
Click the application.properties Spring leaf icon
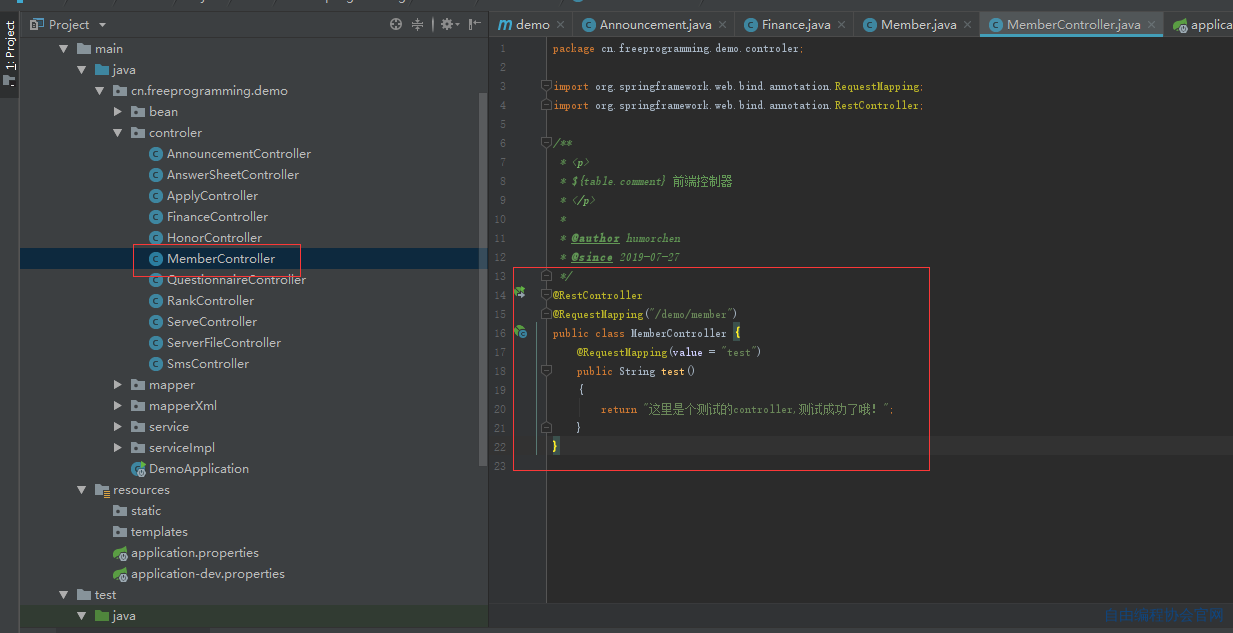(x=120, y=553)
